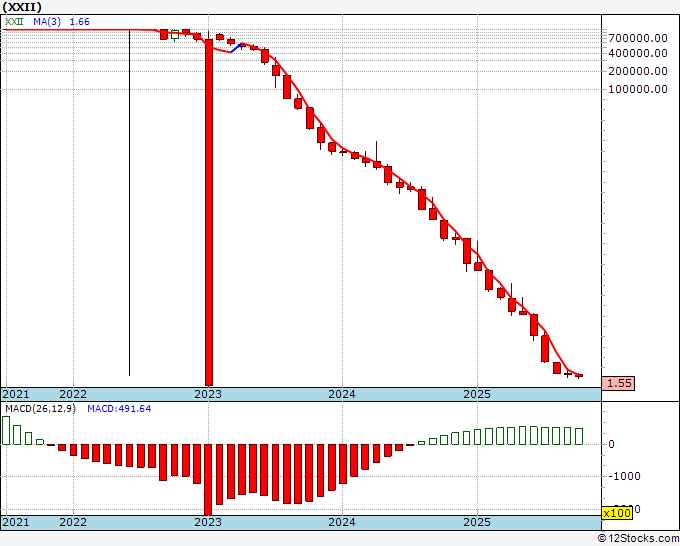Click the 1.55 current price tag

pos(618,383)
